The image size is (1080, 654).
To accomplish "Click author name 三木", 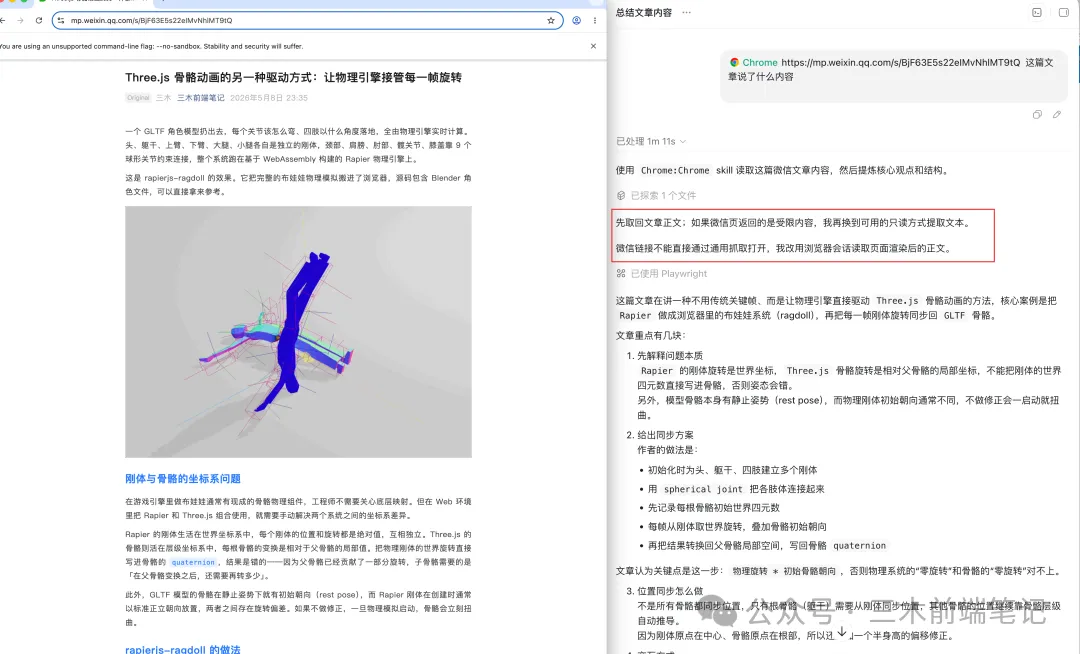I will click(x=163, y=98).
